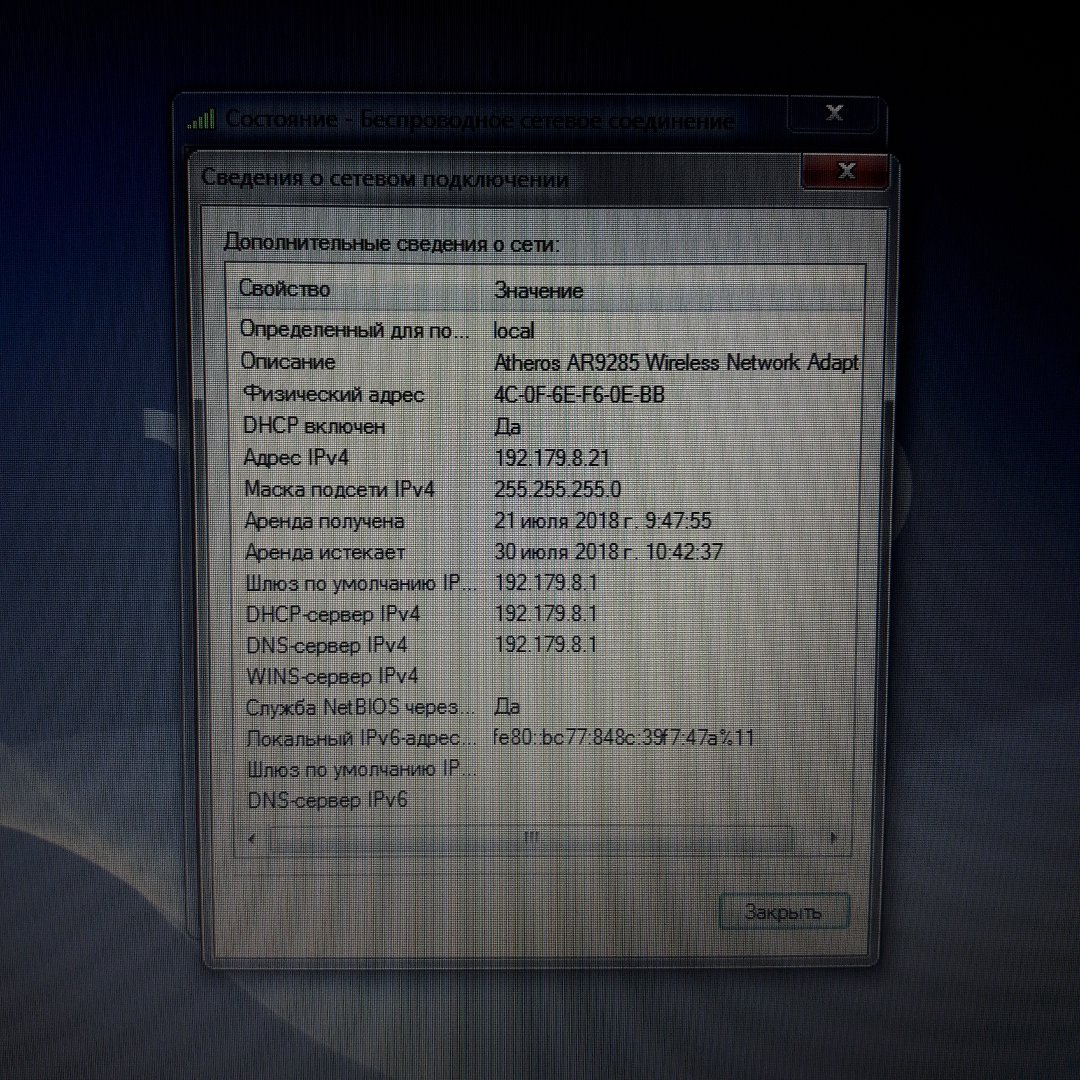Click the Свойство column header
The width and height of the screenshot is (1080, 1080).
coord(284,289)
